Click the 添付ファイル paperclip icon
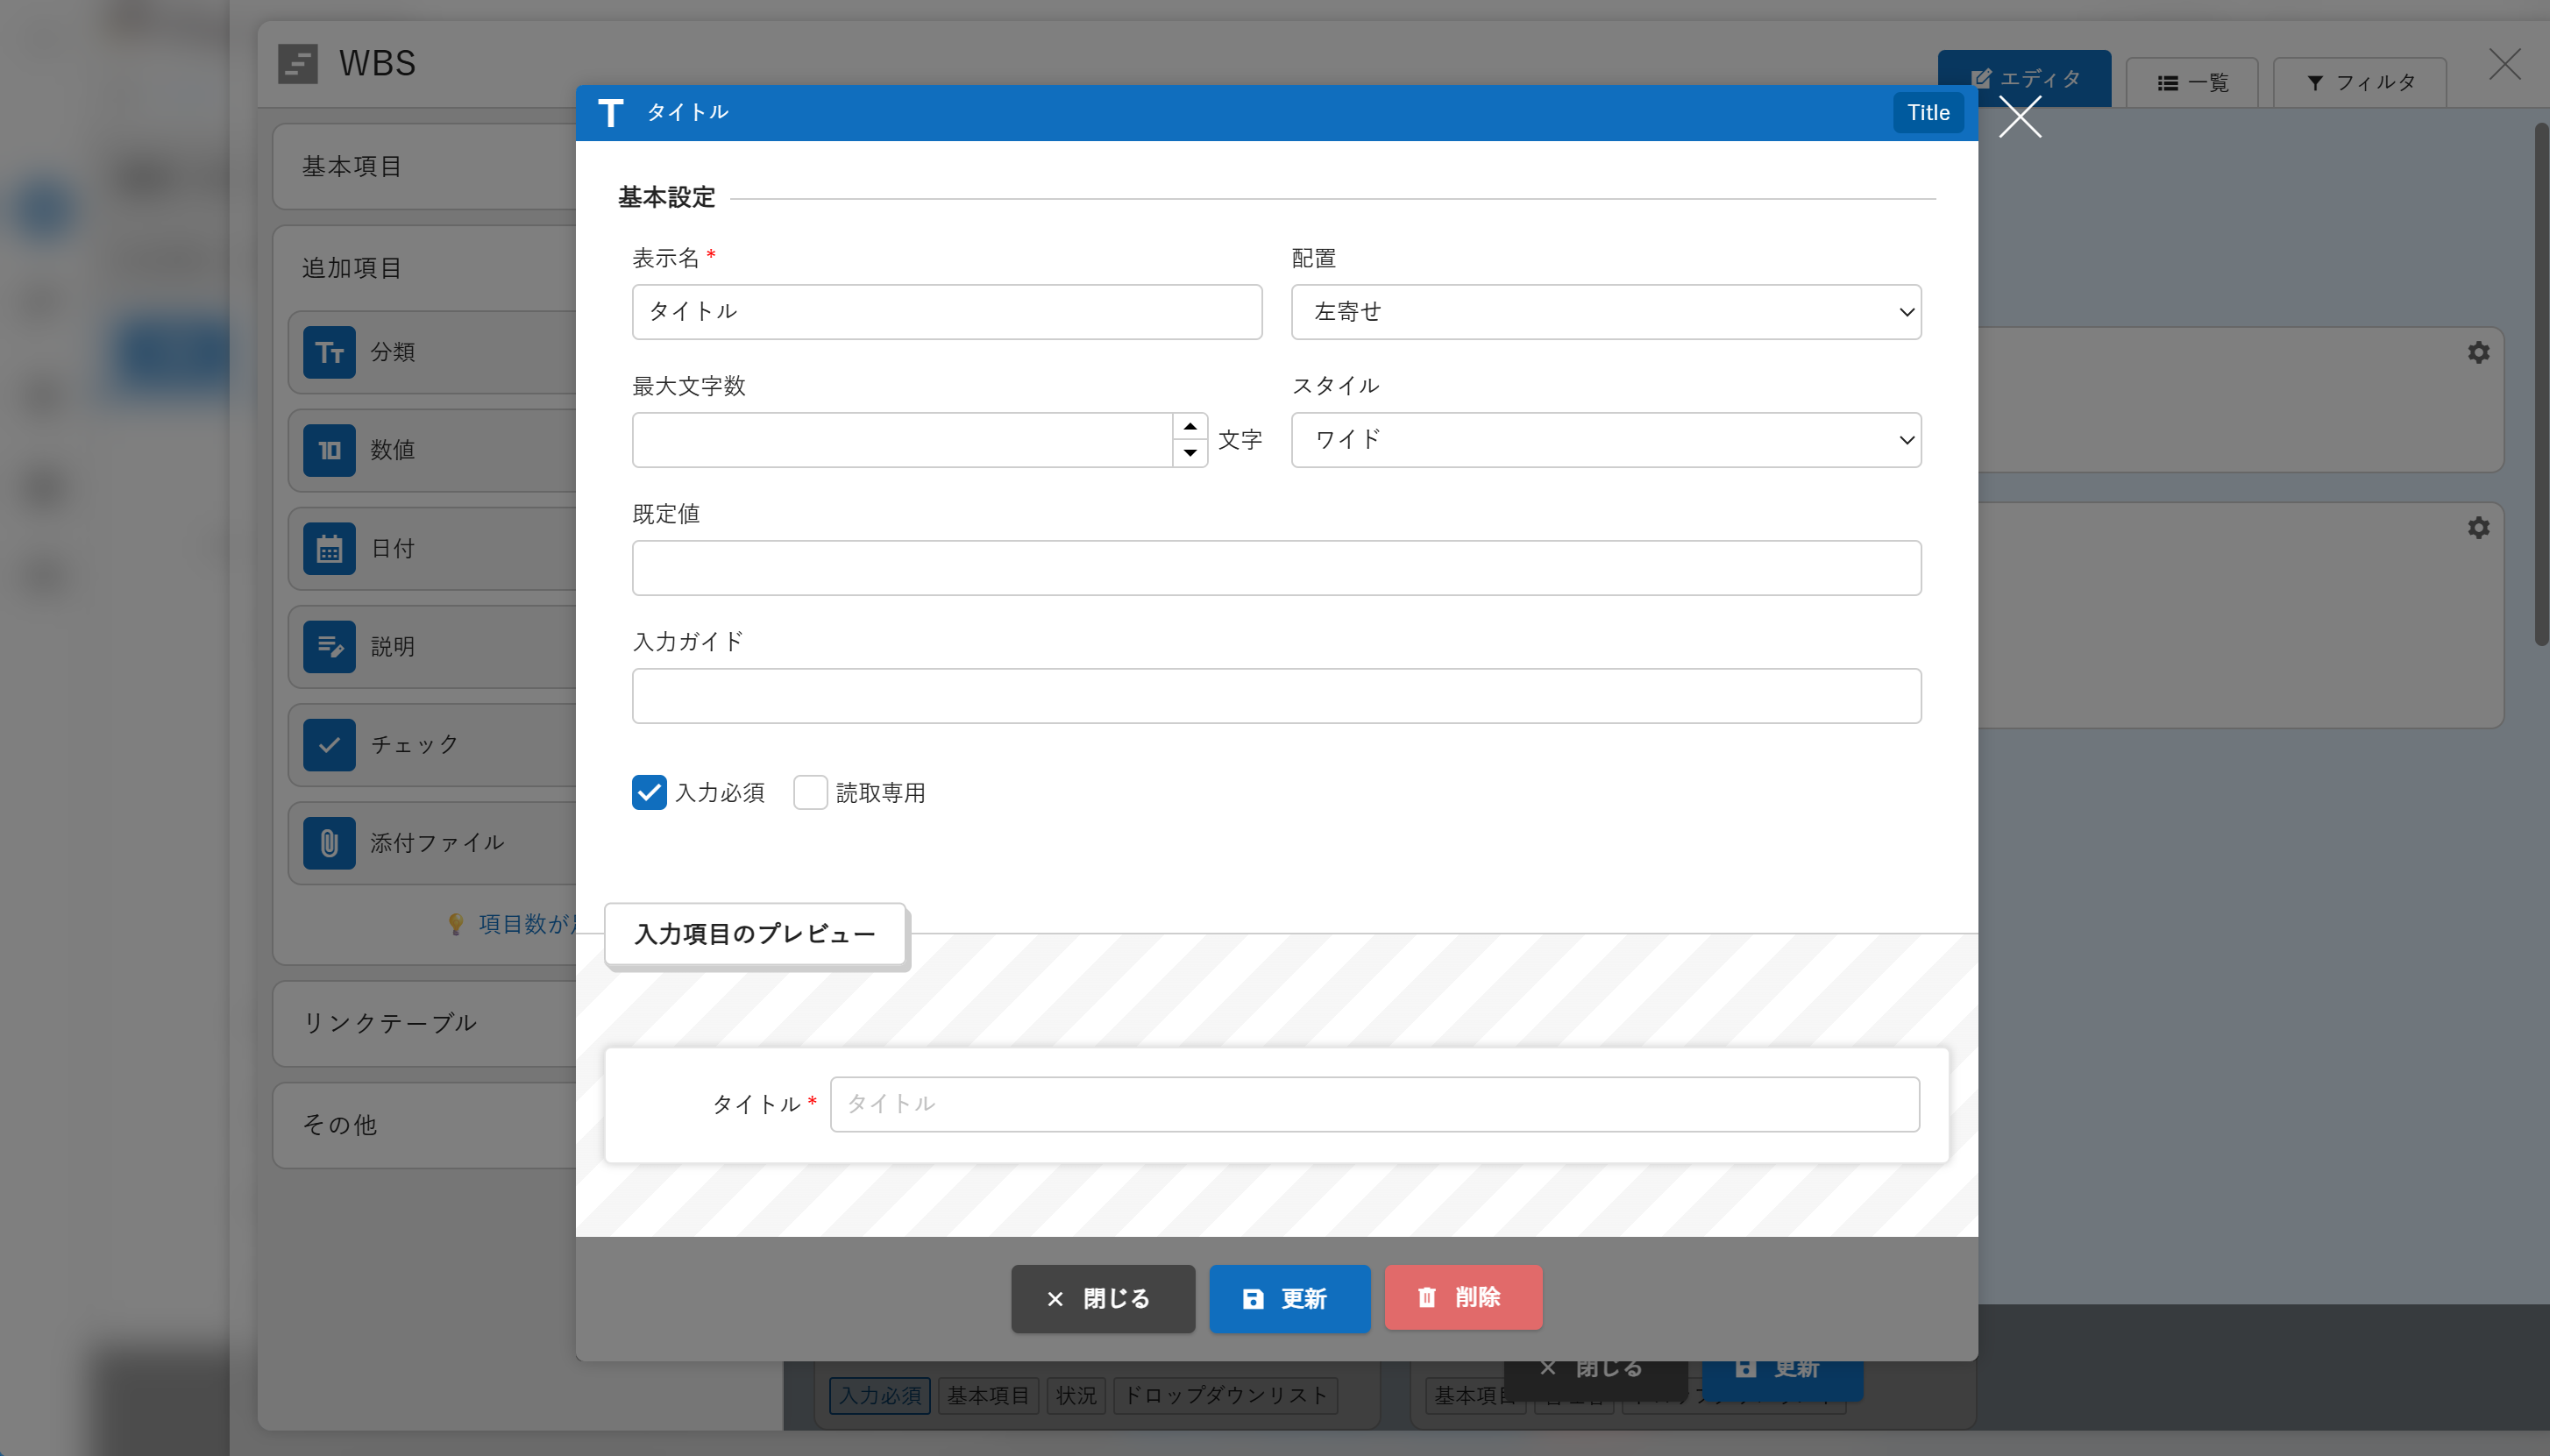The height and width of the screenshot is (1456, 2550). (x=329, y=843)
